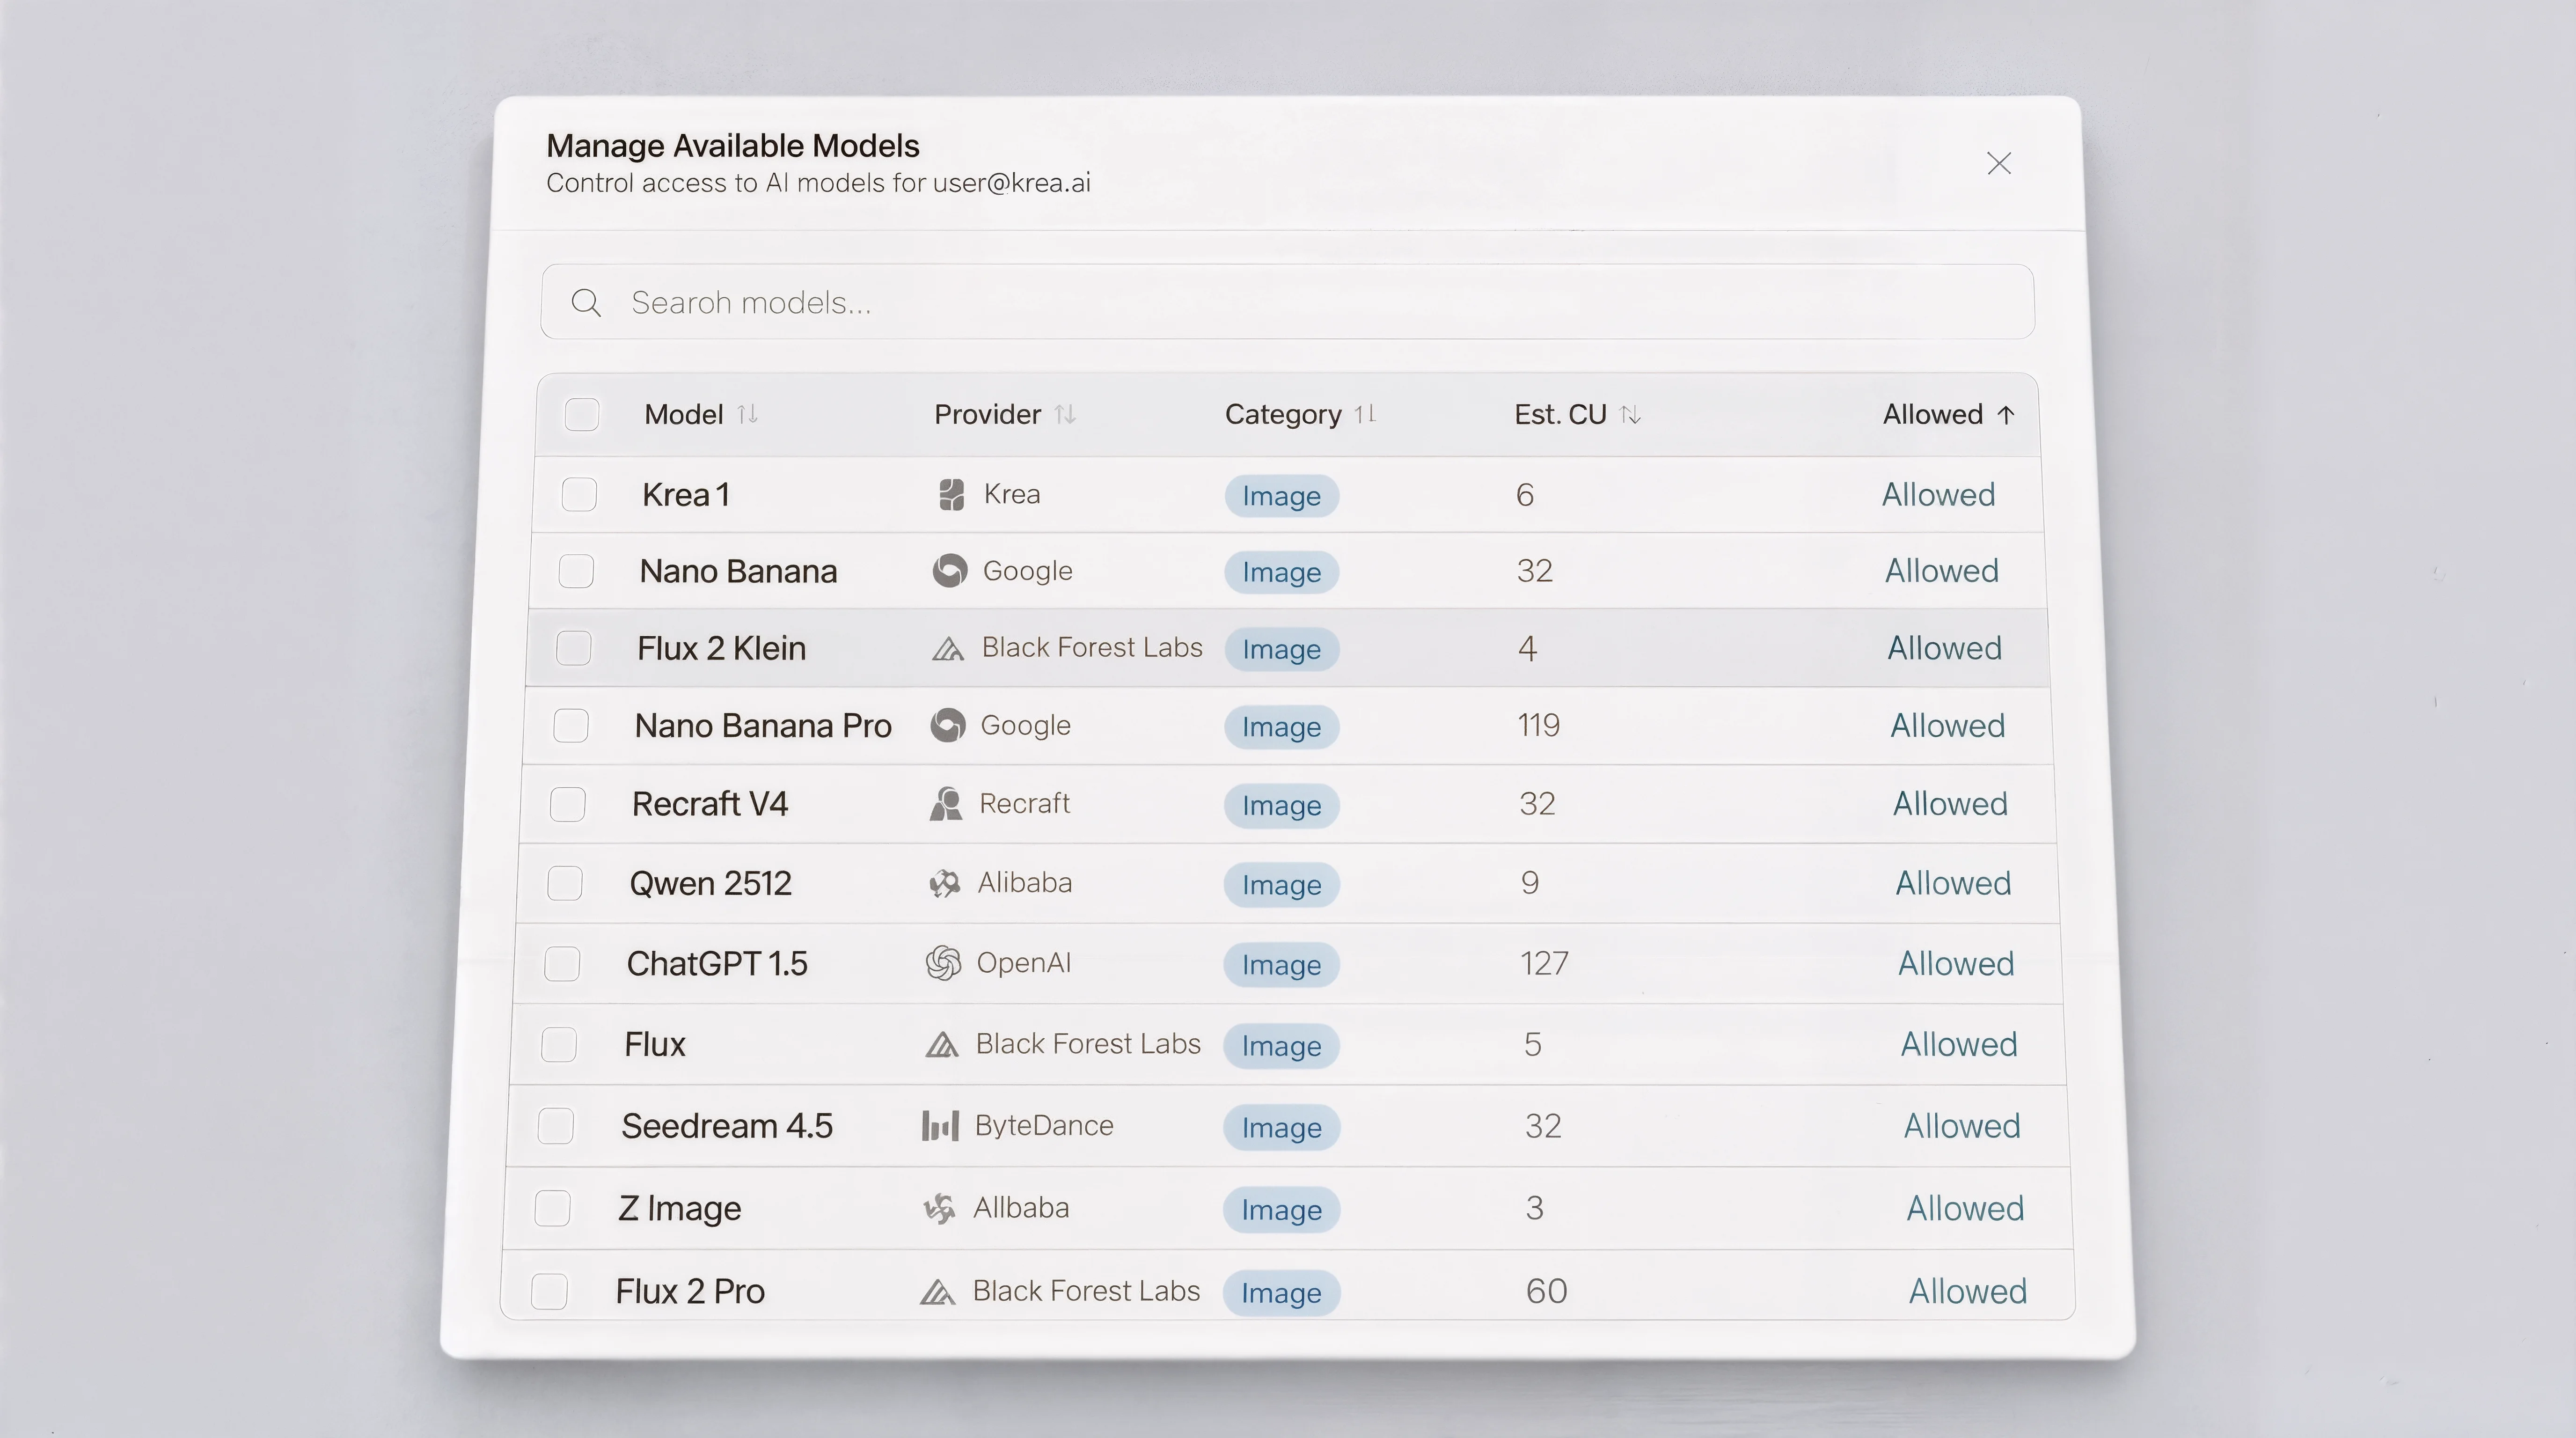Close the Manage Available Models dialog
This screenshot has width=2576, height=1438.
click(1998, 164)
